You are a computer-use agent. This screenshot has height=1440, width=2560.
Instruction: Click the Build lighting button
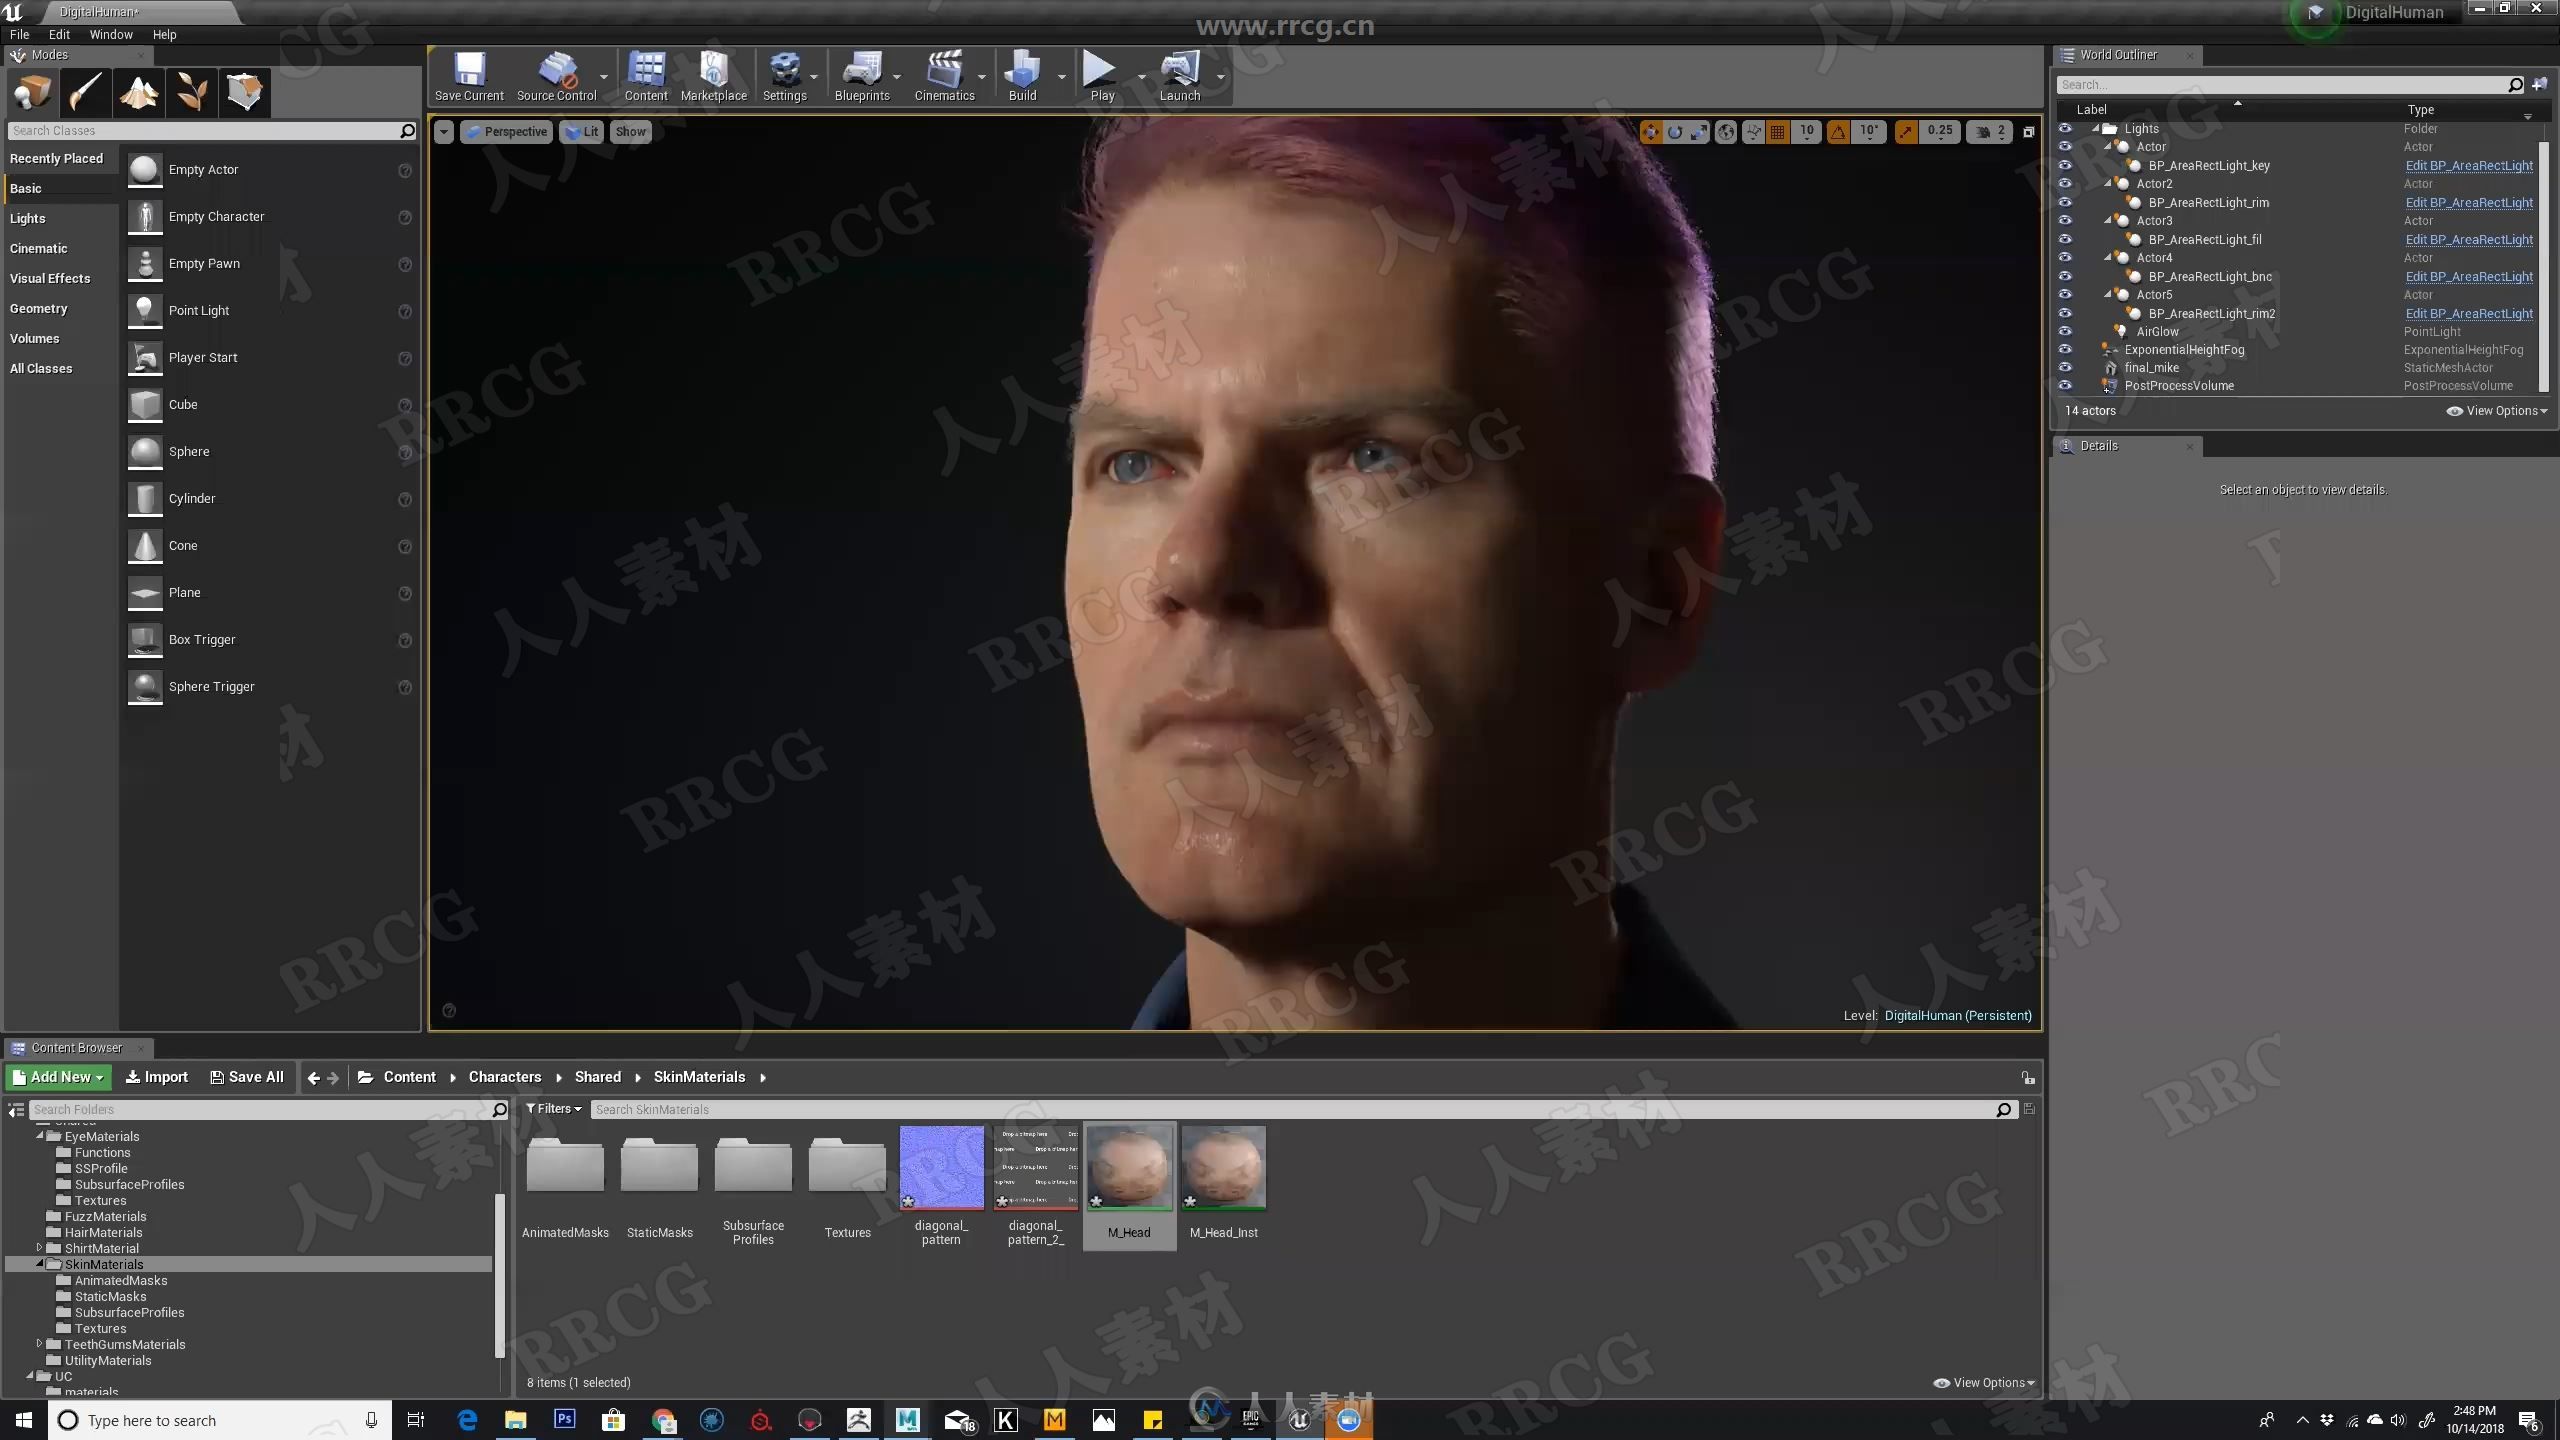pyautogui.click(x=1020, y=77)
